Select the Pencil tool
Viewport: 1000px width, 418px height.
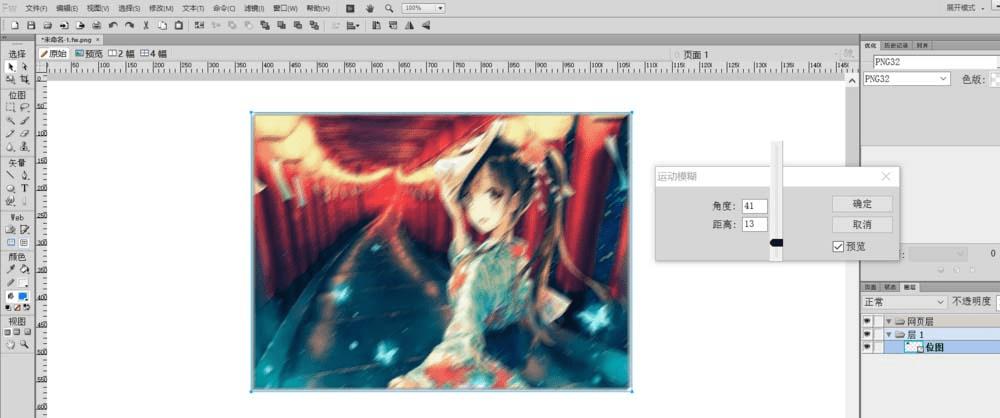tap(10, 133)
